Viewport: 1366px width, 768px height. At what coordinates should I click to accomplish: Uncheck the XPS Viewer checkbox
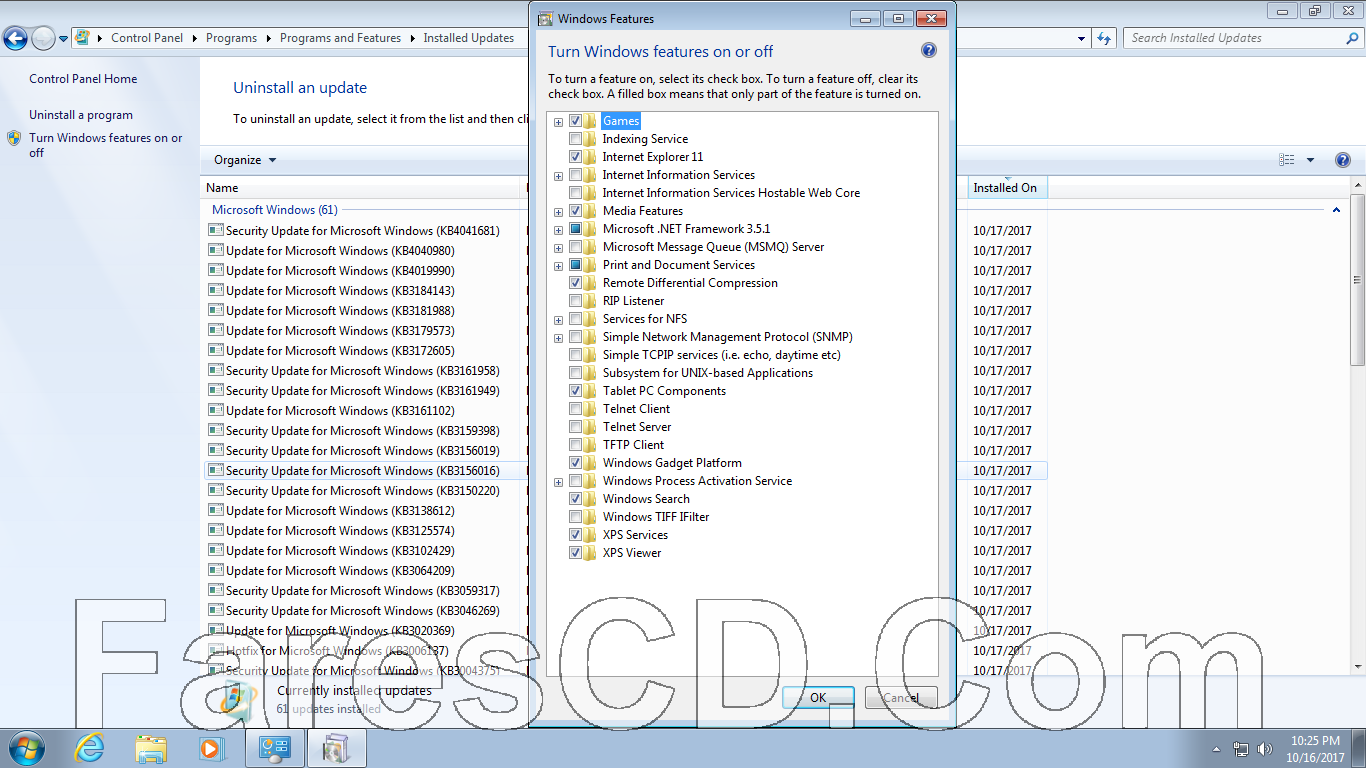[575, 553]
